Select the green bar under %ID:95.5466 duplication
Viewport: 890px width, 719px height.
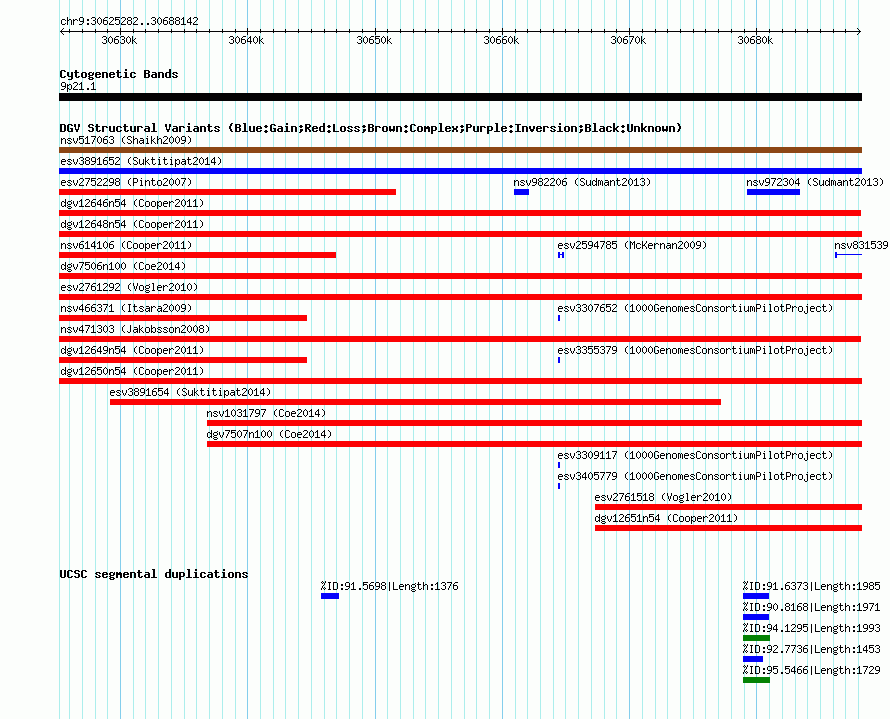coord(756,680)
